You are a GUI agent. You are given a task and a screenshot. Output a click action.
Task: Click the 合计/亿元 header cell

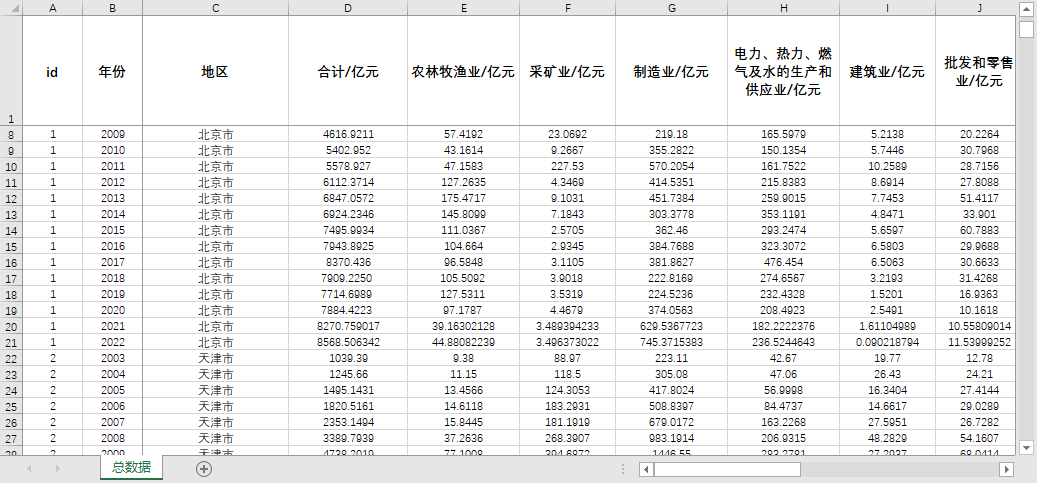click(x=348, y=71)
